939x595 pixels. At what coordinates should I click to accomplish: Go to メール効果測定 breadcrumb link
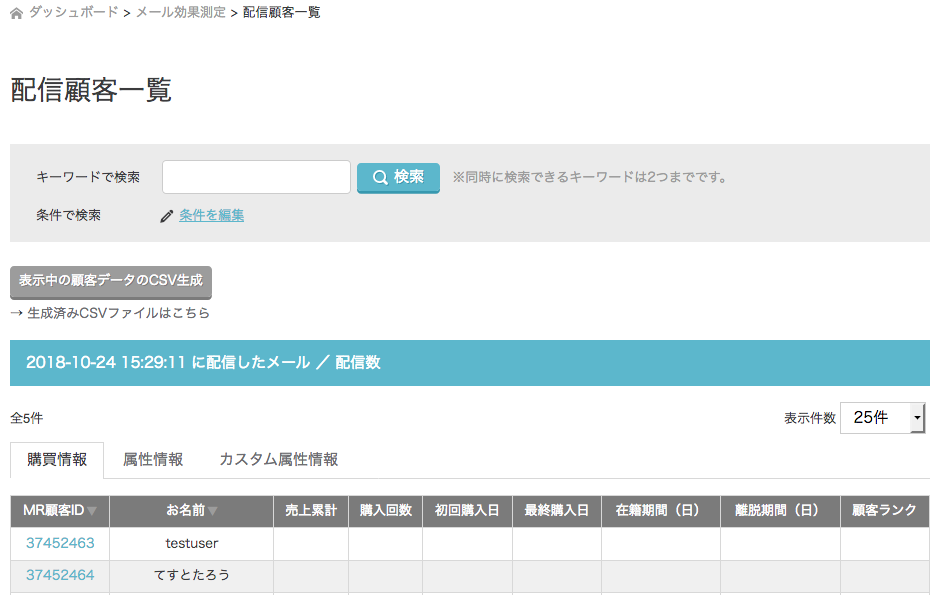click(x=180, y=13)
